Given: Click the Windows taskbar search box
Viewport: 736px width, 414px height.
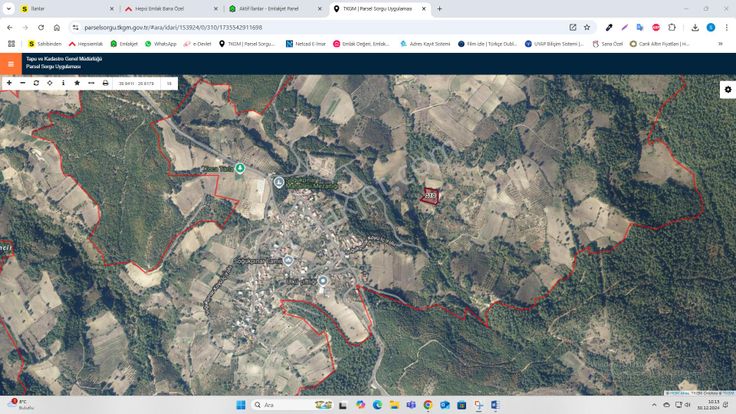Looking at the screenshot, I should click(285, 405).
